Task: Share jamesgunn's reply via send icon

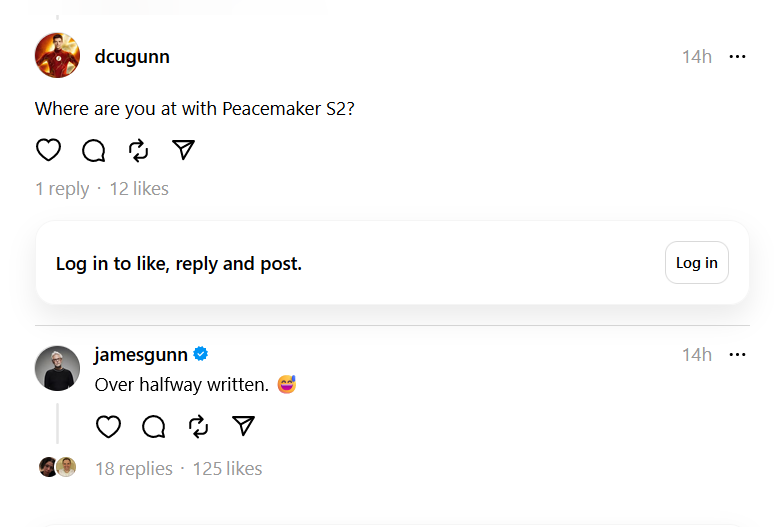Action: (x=243, y=427)
